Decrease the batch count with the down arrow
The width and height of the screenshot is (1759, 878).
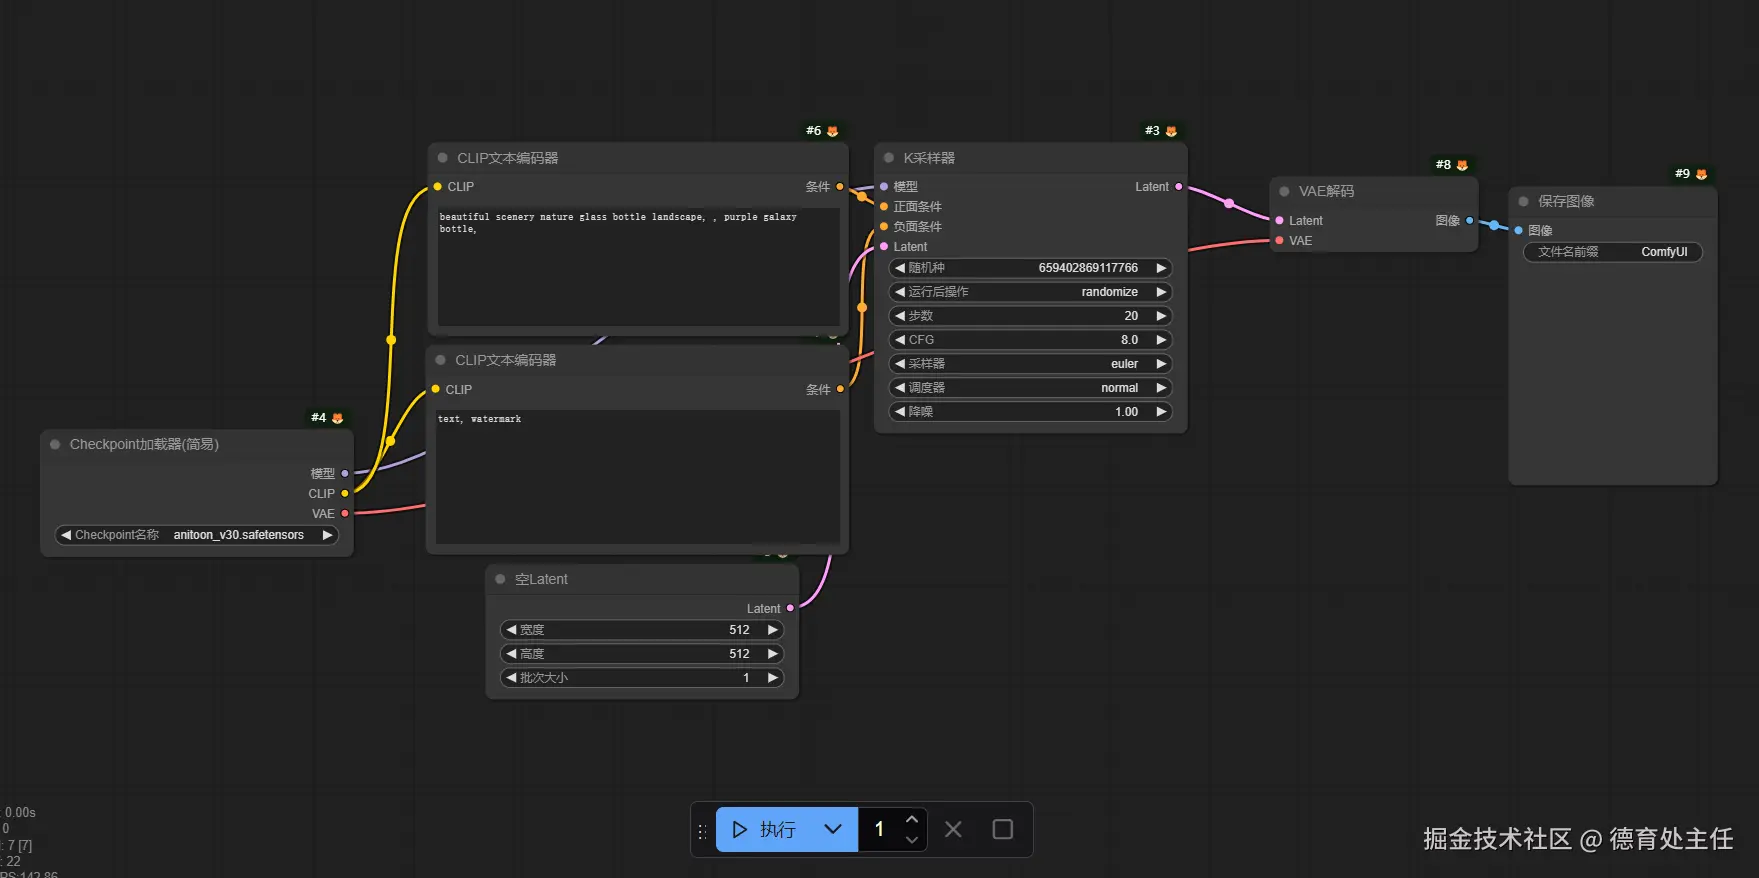pyautogui.click(x=911, y=840)
